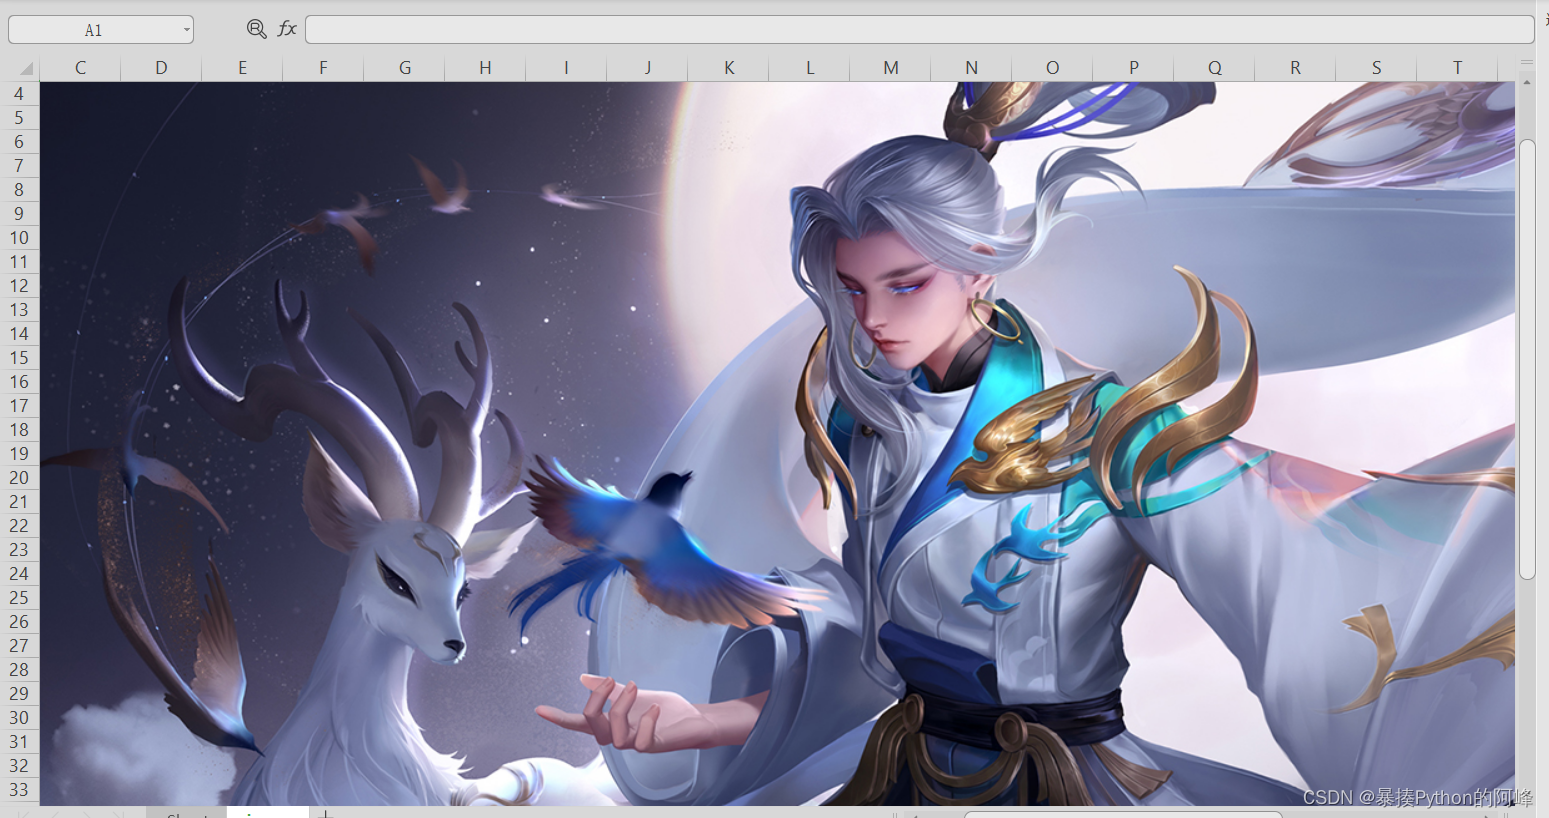Click inside the formula bar input
This screenshot has height=818, width=1549.
pos(919,29)
